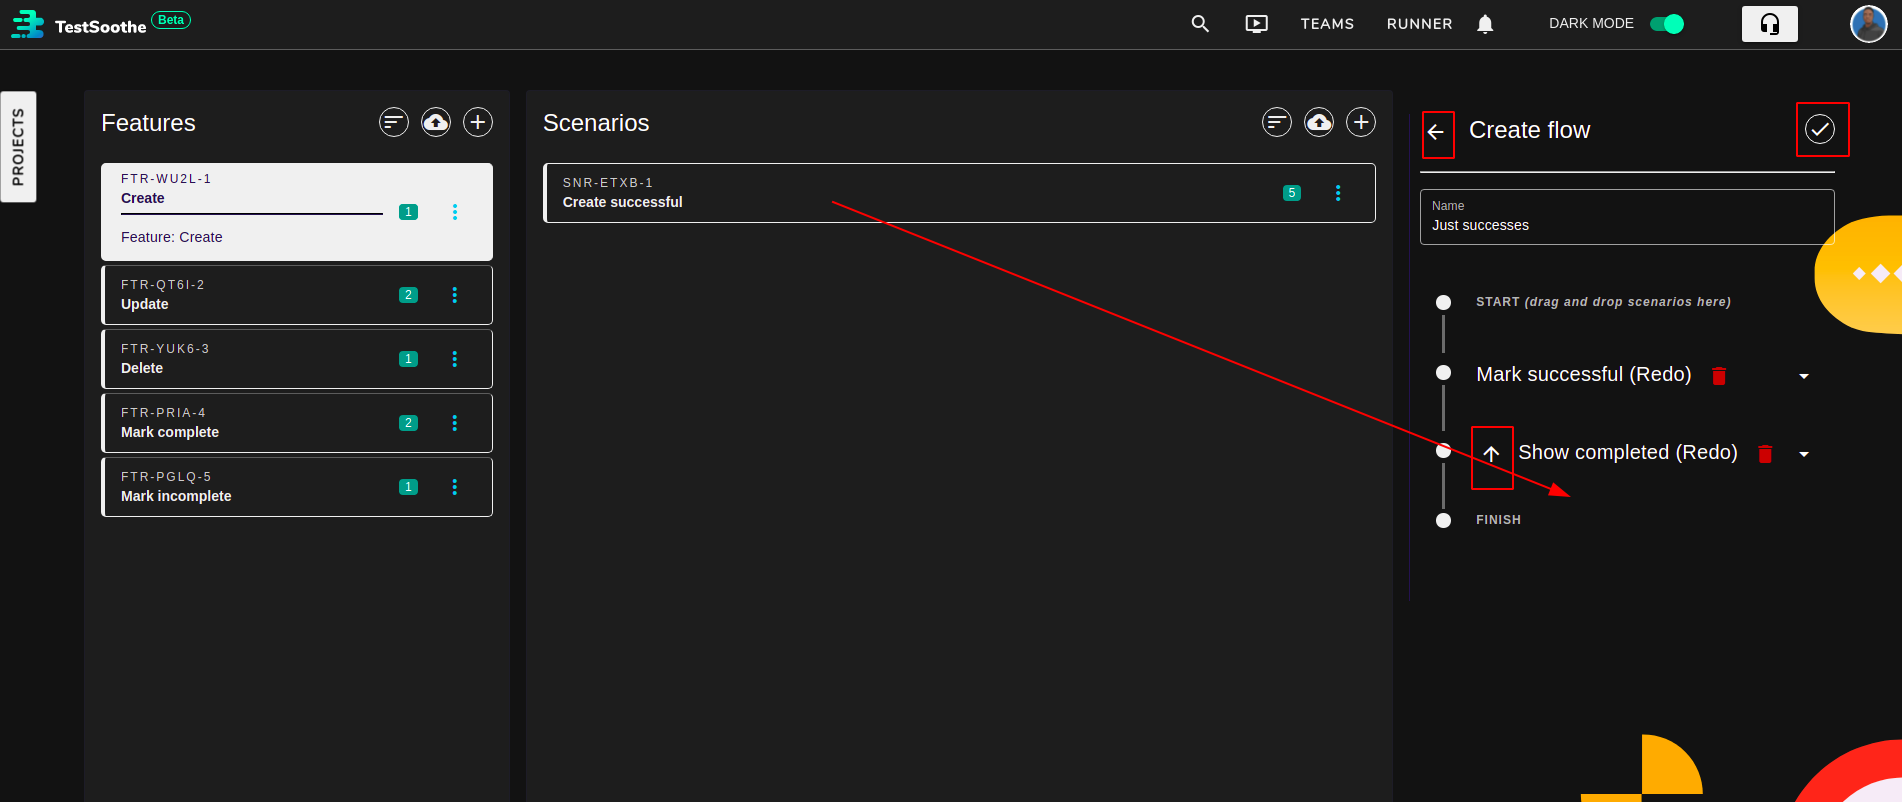Click the FTR-PRIA-4 identifier
The height and width of the screenshot is (802, 1902).
164,413
